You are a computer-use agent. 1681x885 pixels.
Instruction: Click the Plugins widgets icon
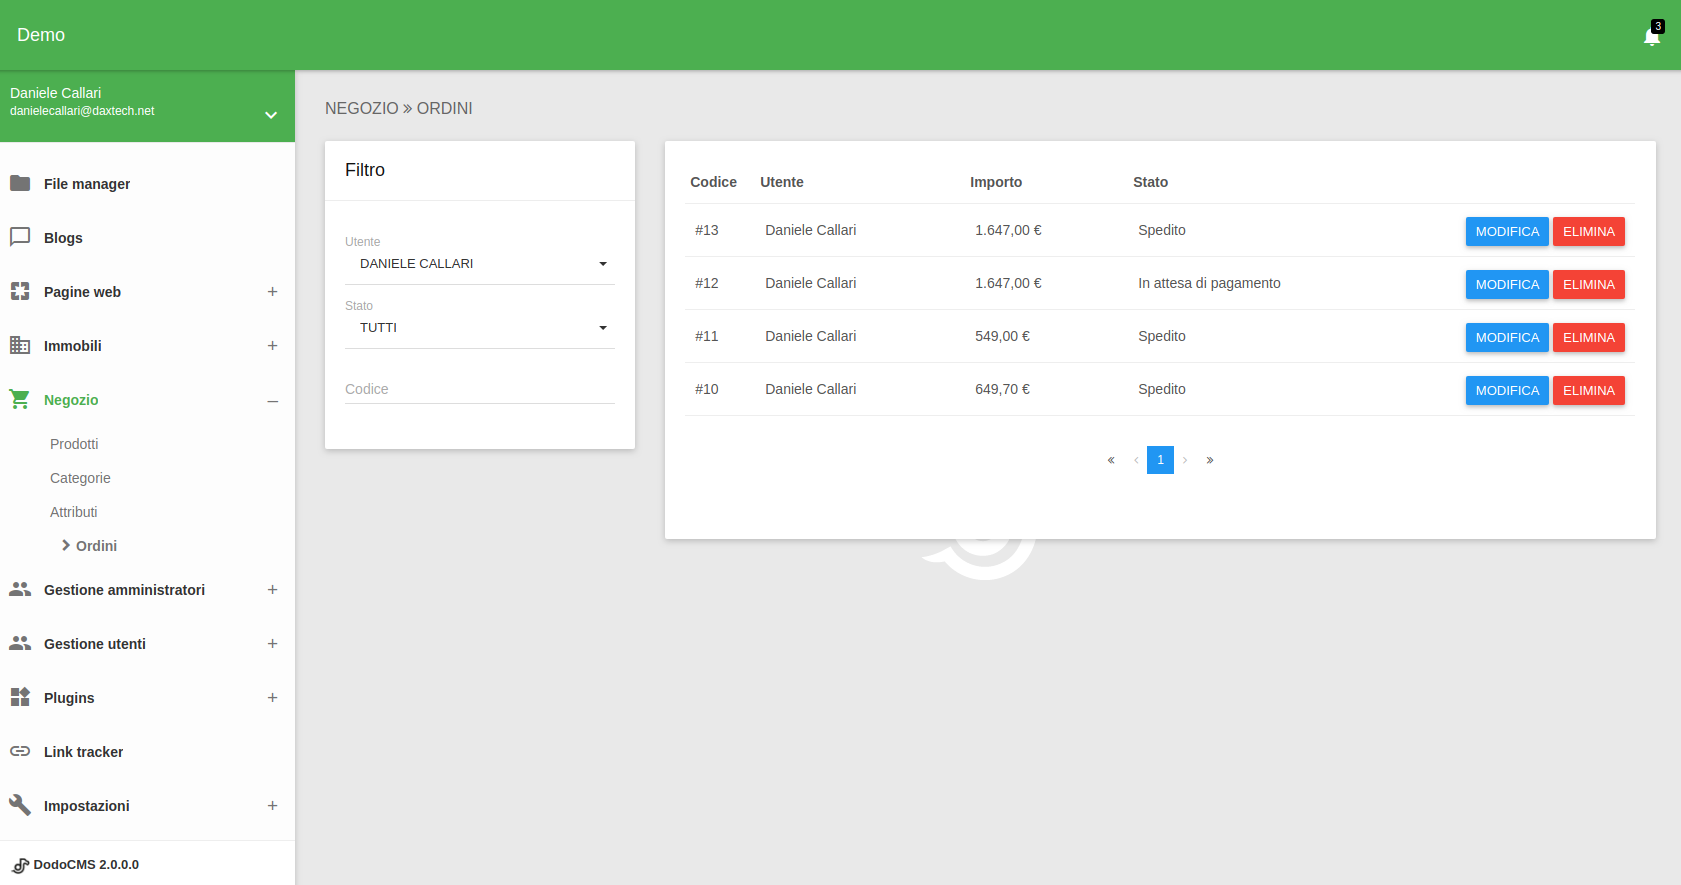point(20,697)
